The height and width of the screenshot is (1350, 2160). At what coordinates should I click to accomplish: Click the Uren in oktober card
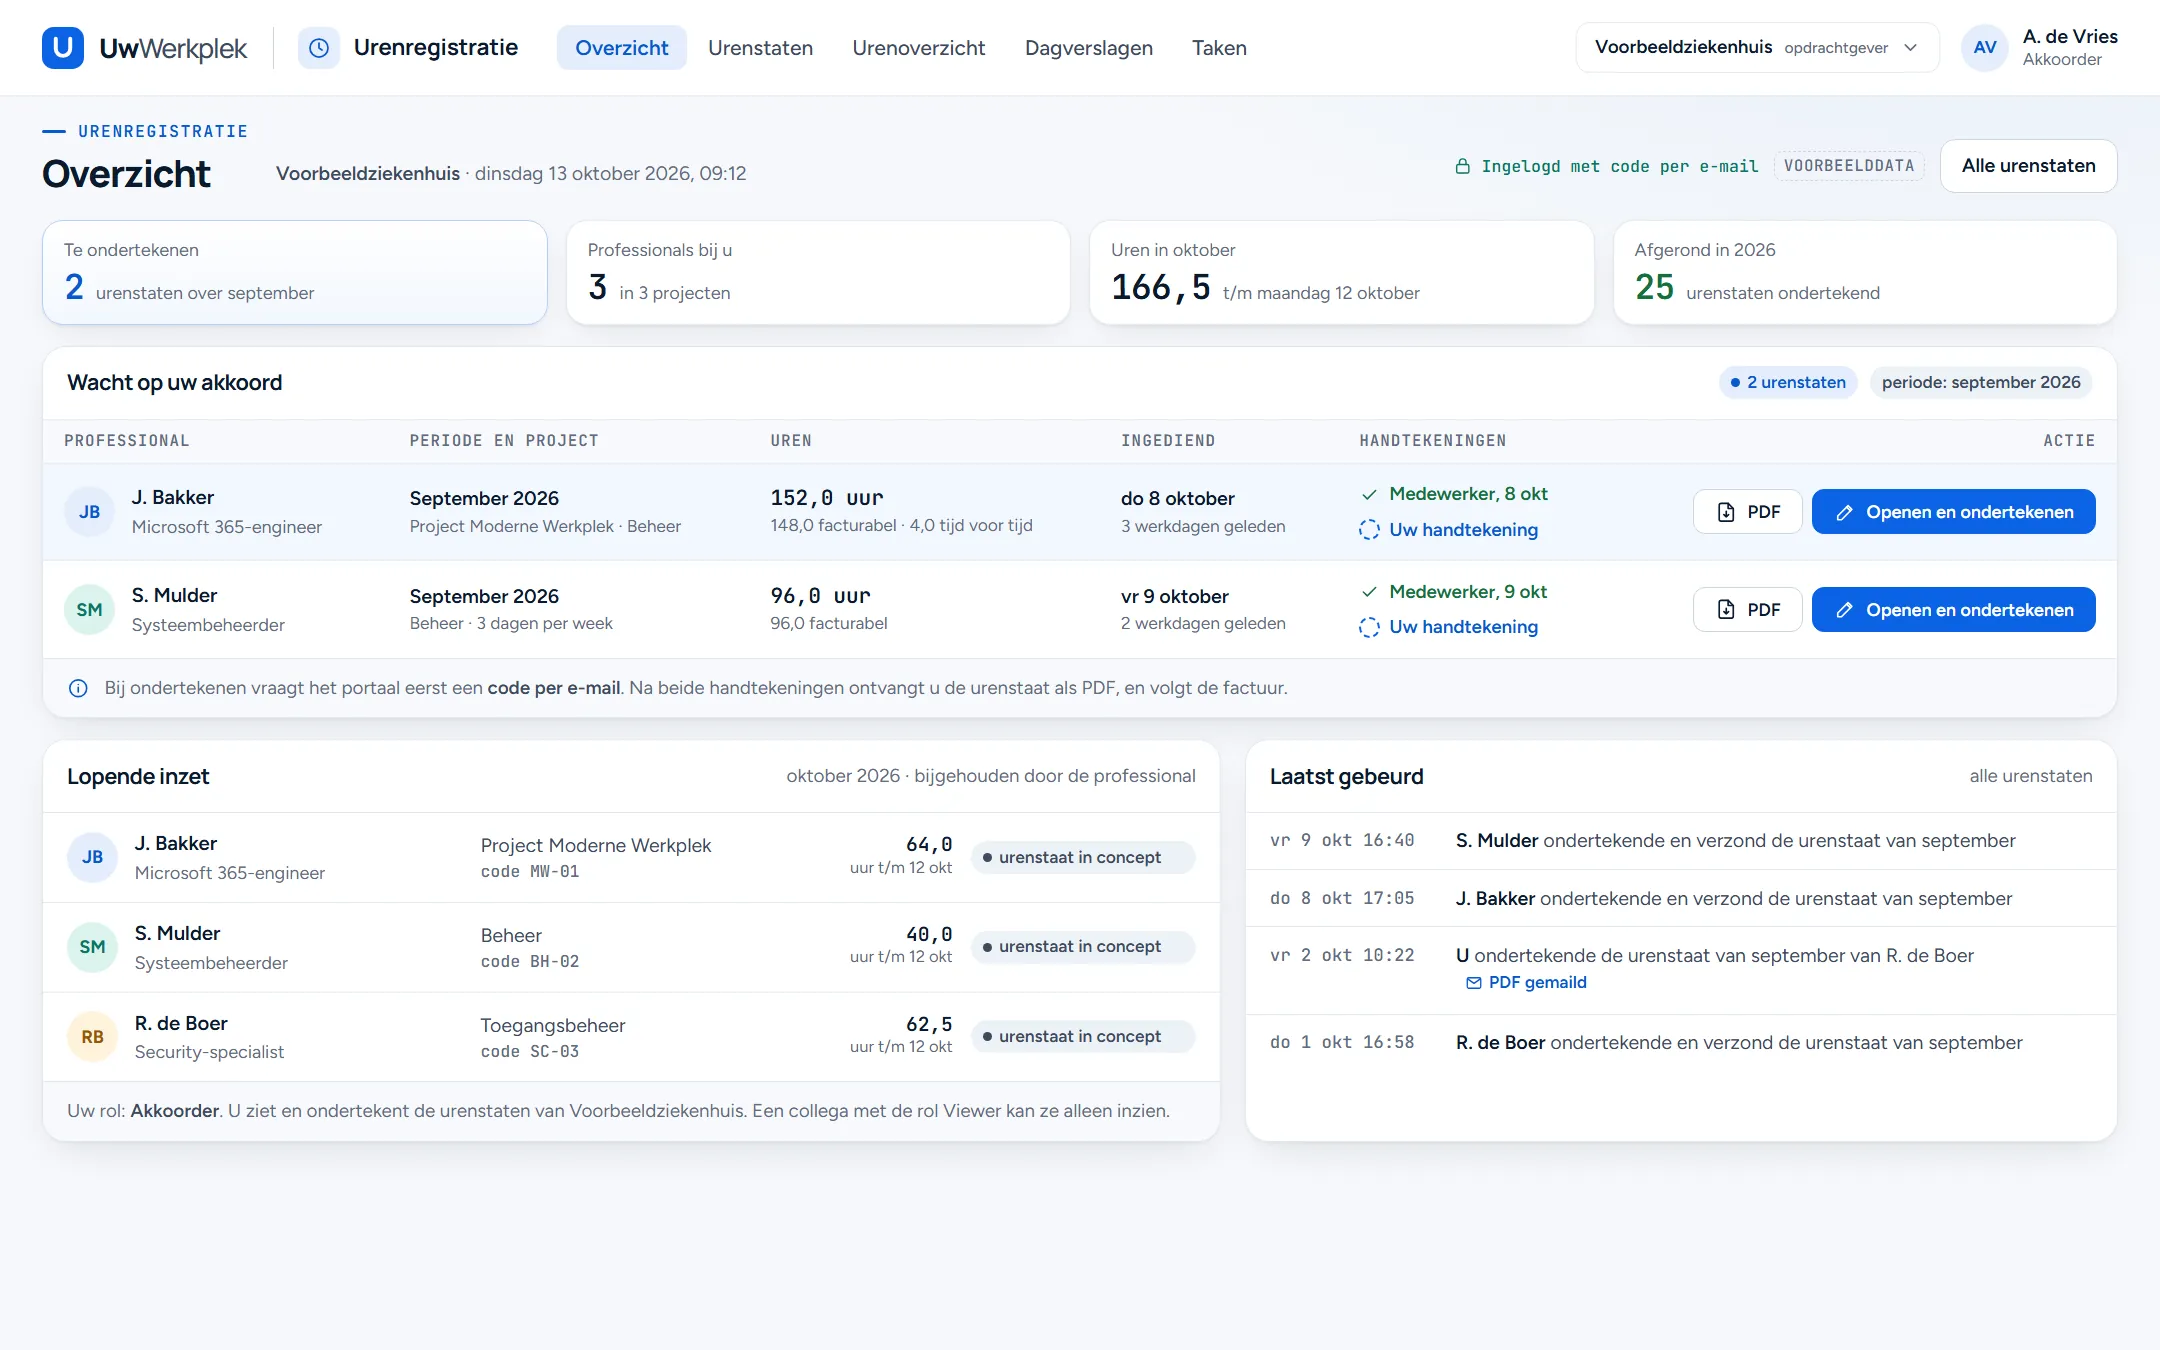(x=1341, y=272)
